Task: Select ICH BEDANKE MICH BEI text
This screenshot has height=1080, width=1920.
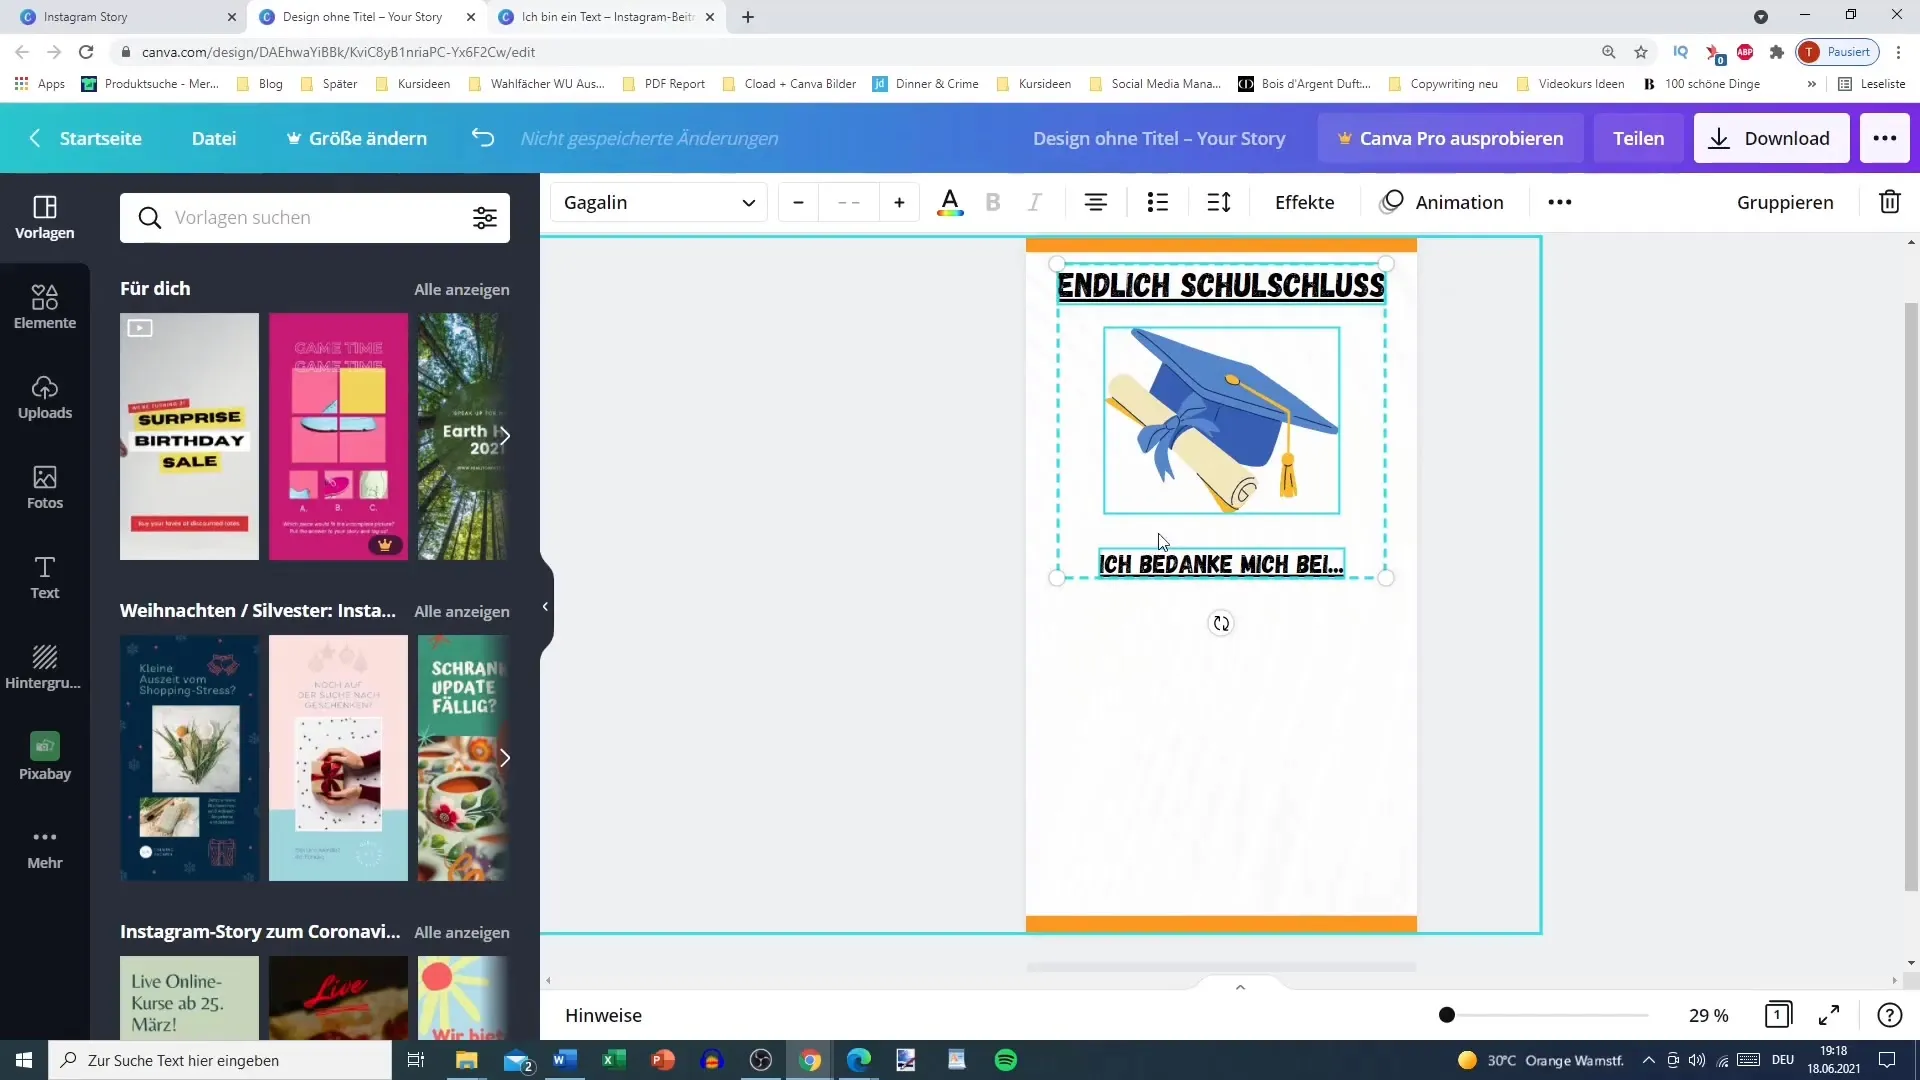Action: coord(1221,564)
